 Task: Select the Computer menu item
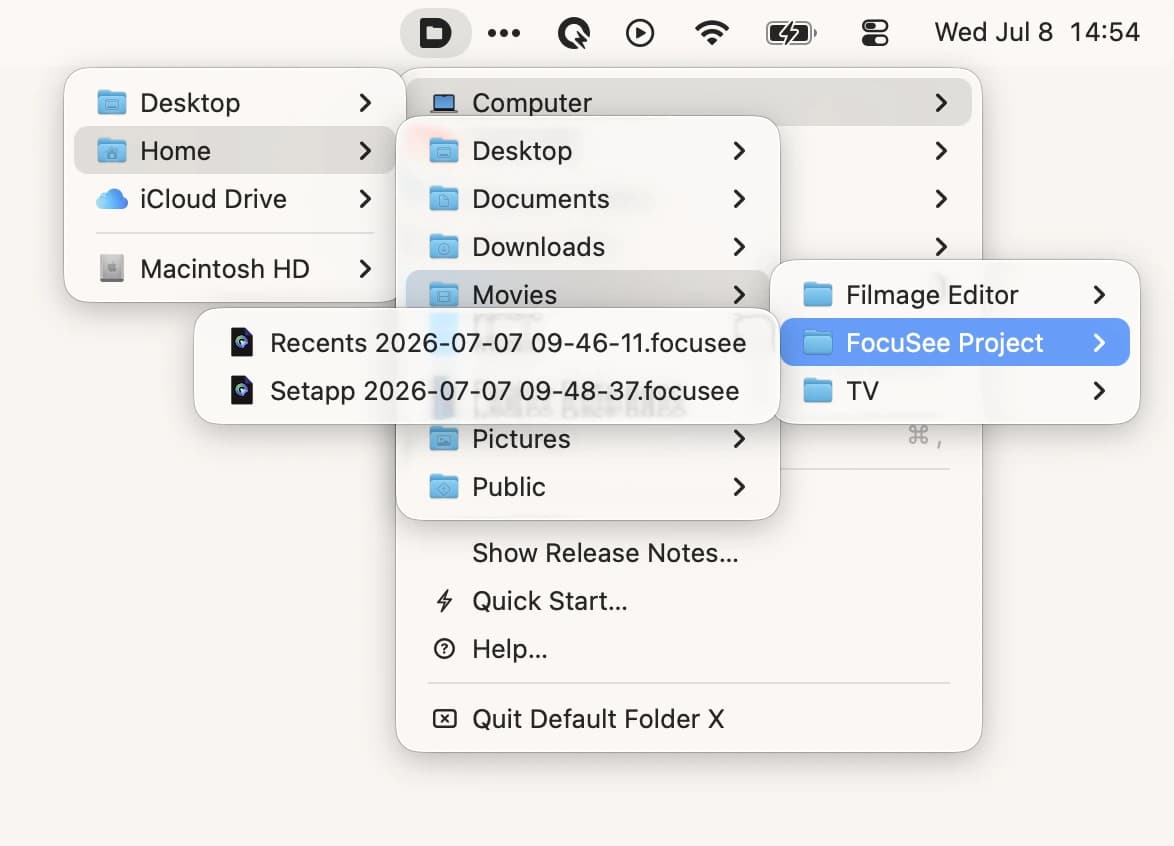[689, 103]
